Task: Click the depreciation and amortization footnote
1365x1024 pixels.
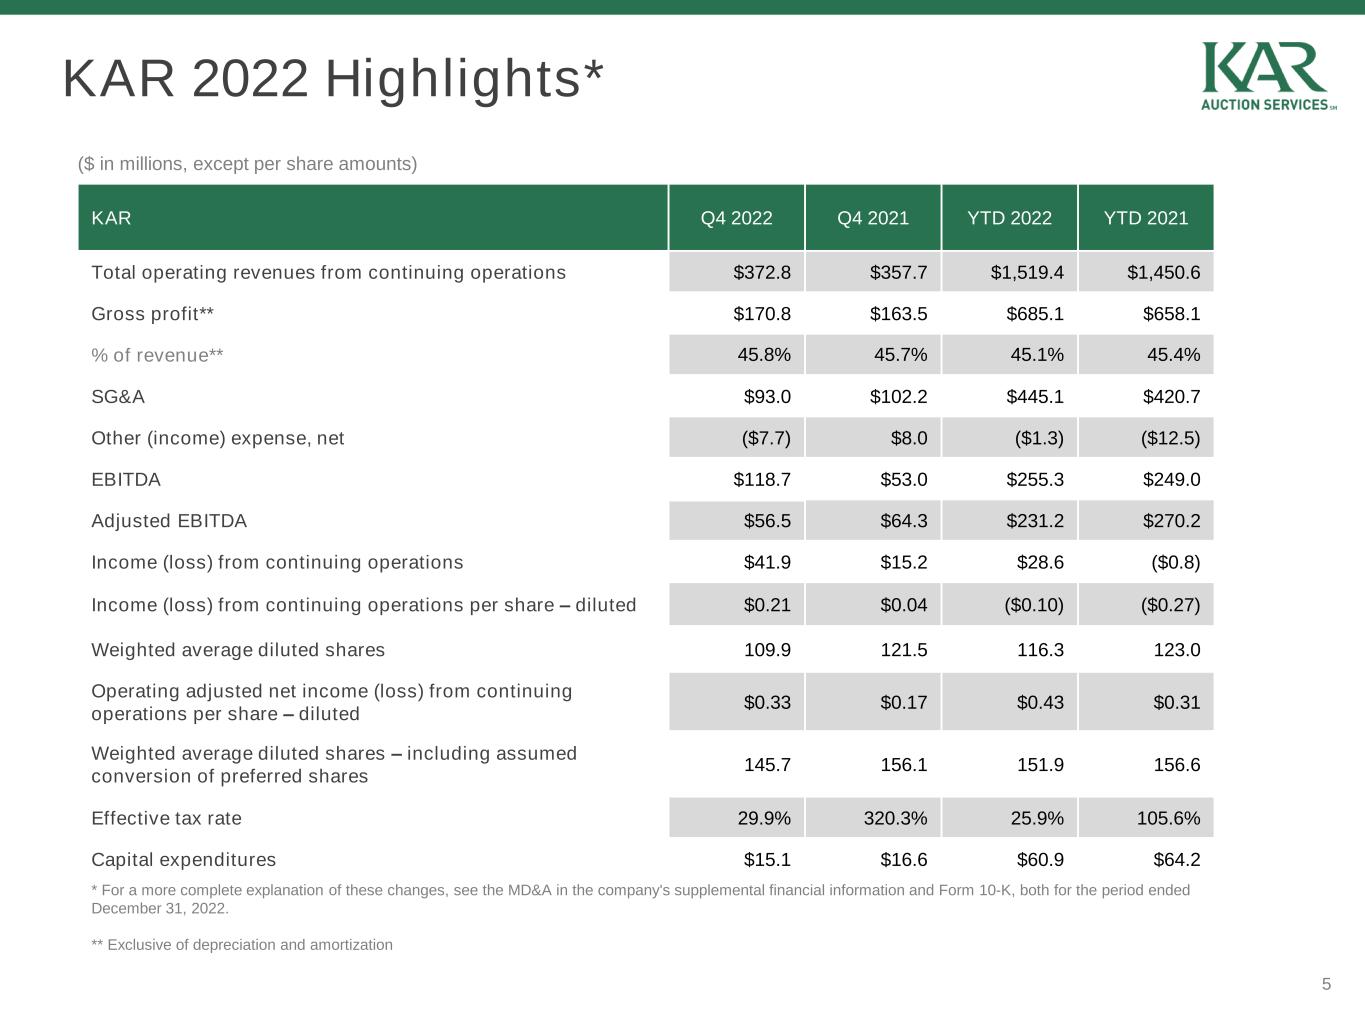Action: point(242,945)
